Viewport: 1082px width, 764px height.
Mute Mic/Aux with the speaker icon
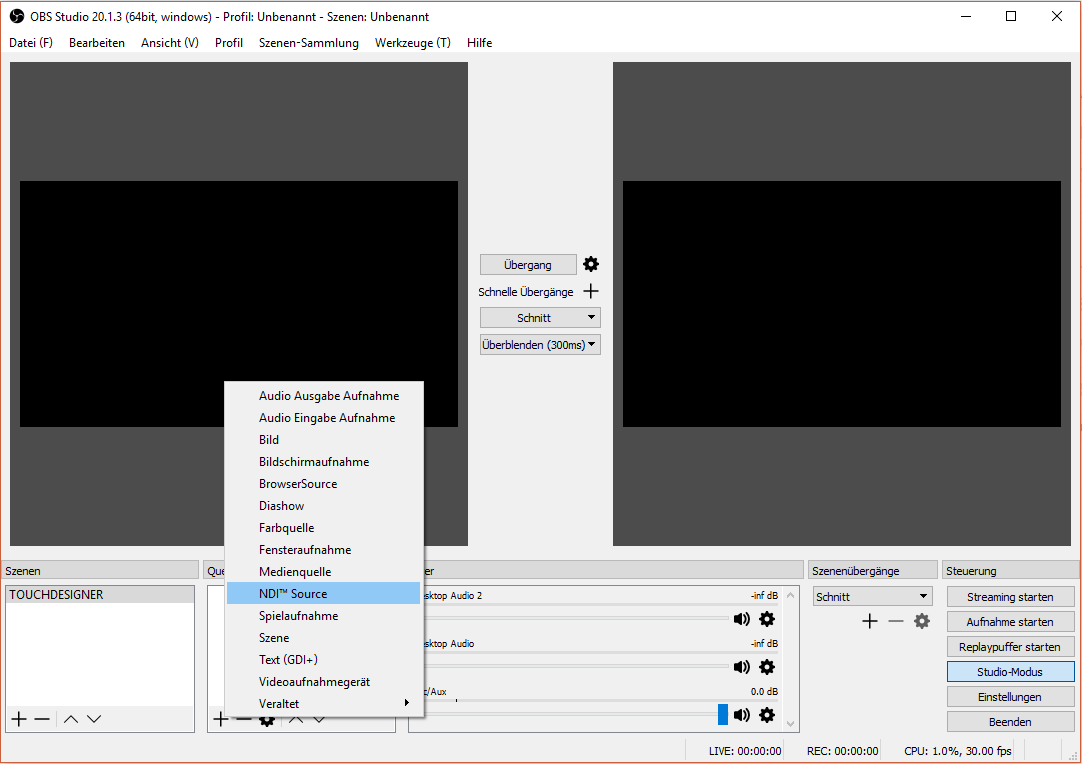(x=742, y=715)
